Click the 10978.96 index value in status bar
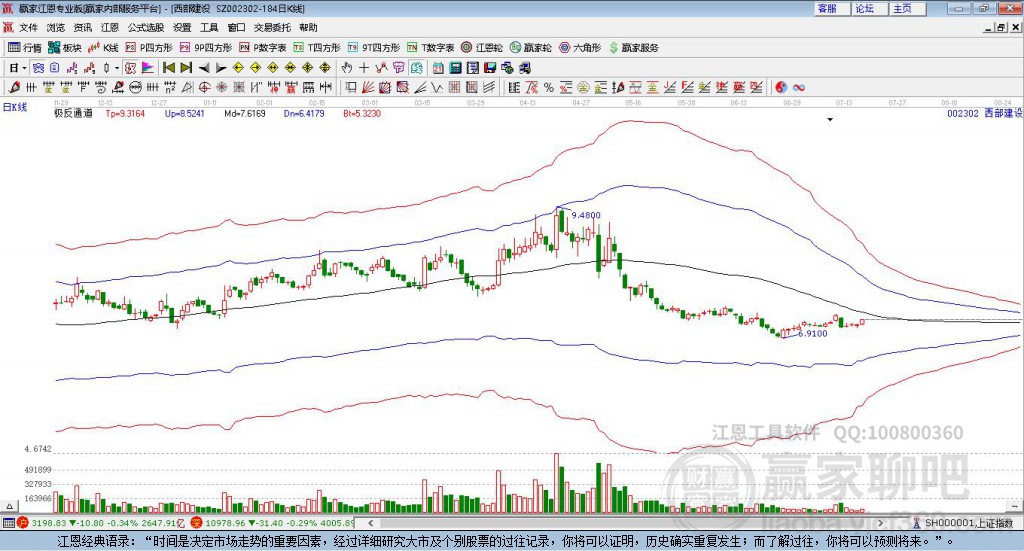 [227, 523]
